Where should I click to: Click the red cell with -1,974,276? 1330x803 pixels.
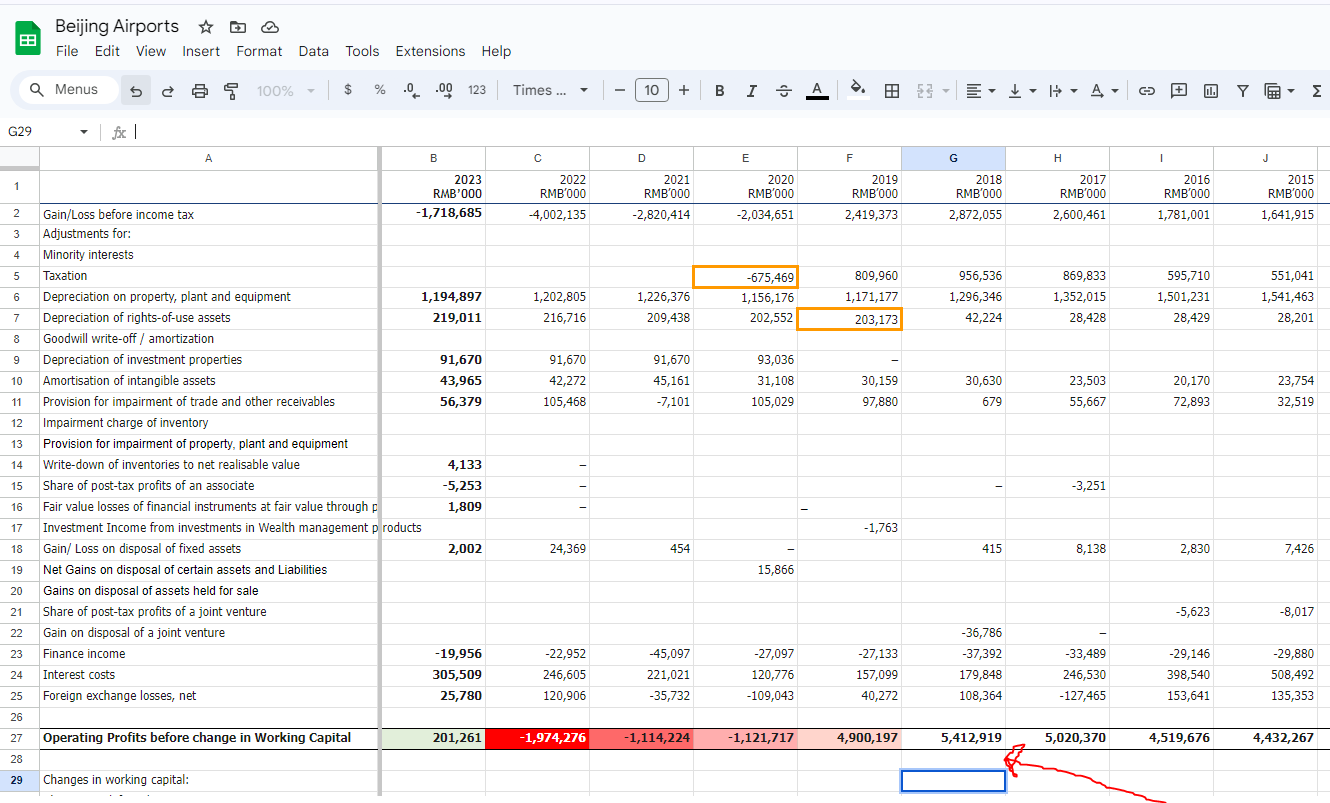coord(537,738)
